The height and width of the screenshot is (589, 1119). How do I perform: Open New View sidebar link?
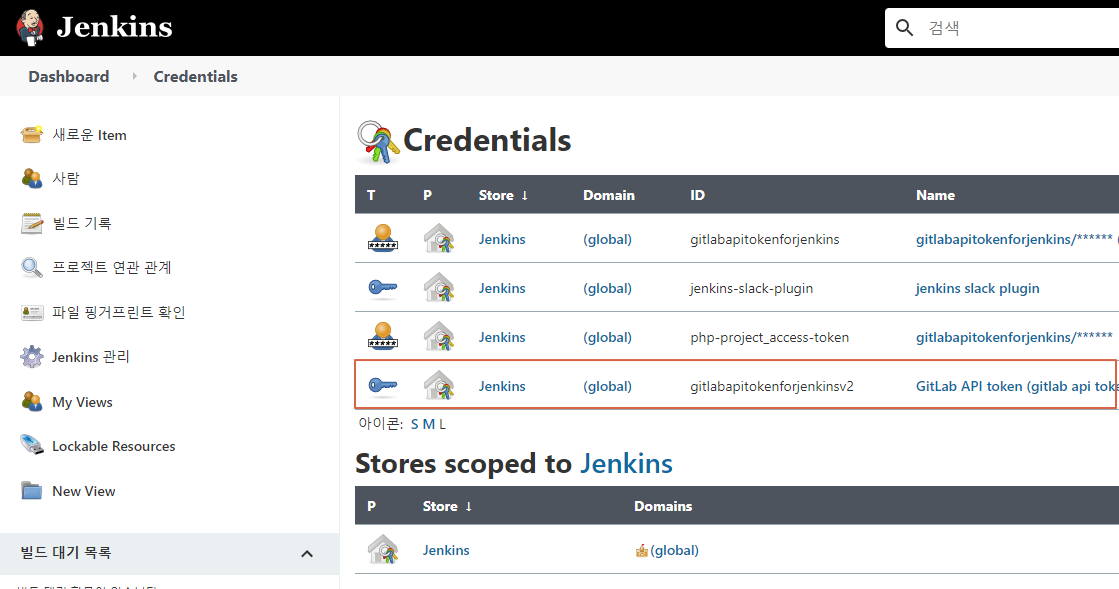pyautogui.click(x=83, y=491)
